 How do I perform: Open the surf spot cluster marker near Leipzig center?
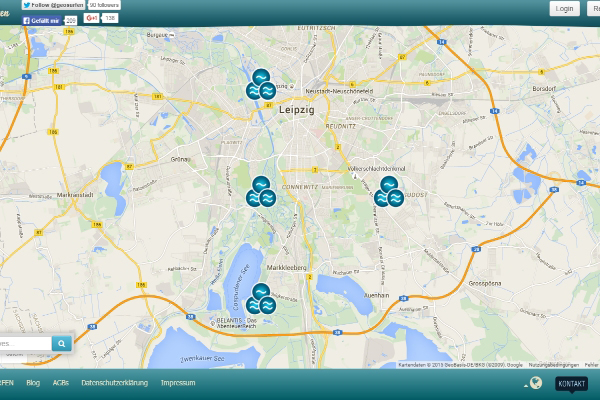point(261,85)
